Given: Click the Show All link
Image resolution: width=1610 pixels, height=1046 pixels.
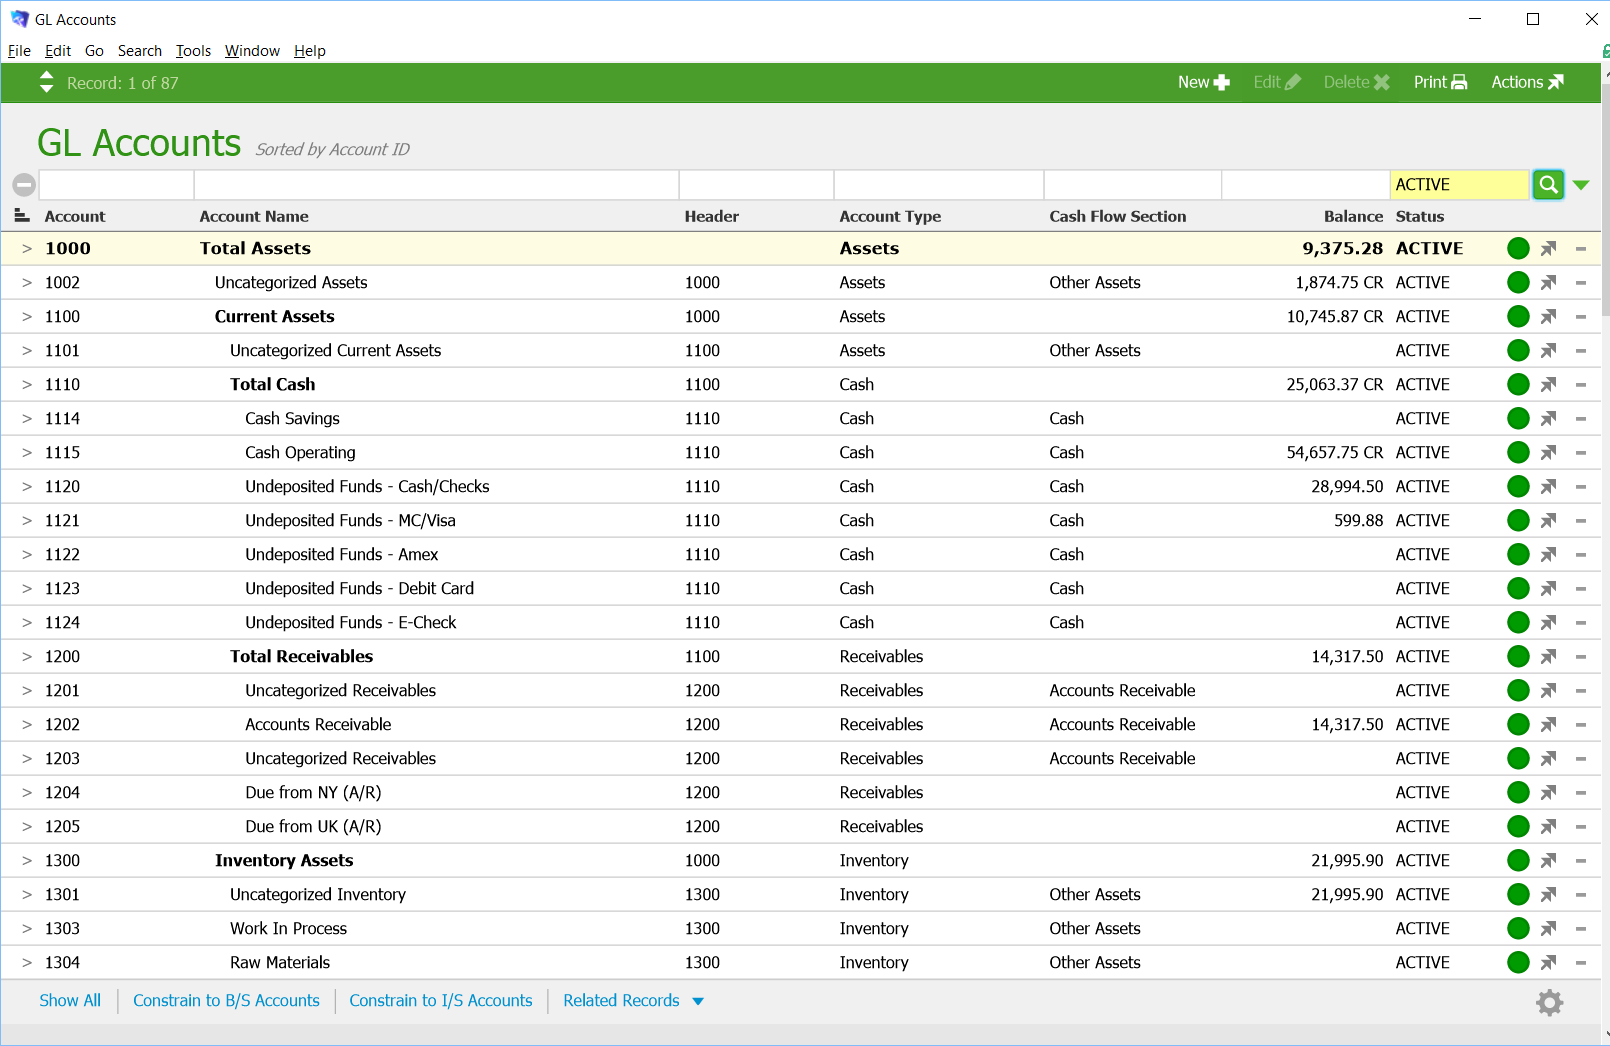Looking at the screenshot, I should 70,1001.
